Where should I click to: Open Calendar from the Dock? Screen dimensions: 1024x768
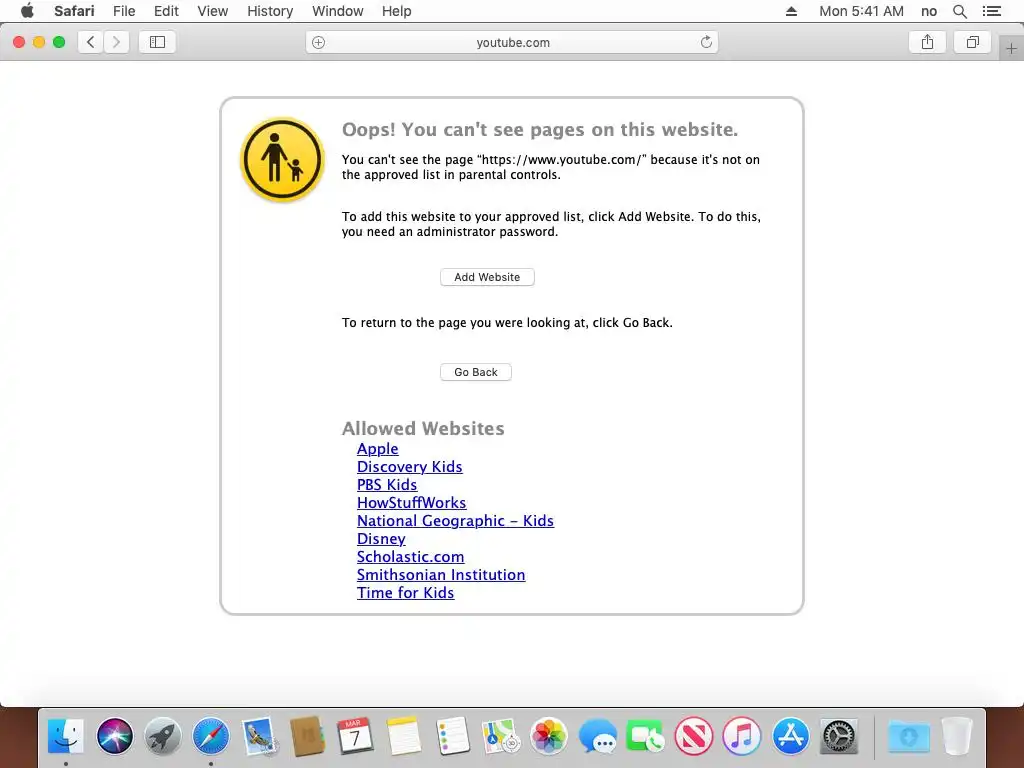355,736
